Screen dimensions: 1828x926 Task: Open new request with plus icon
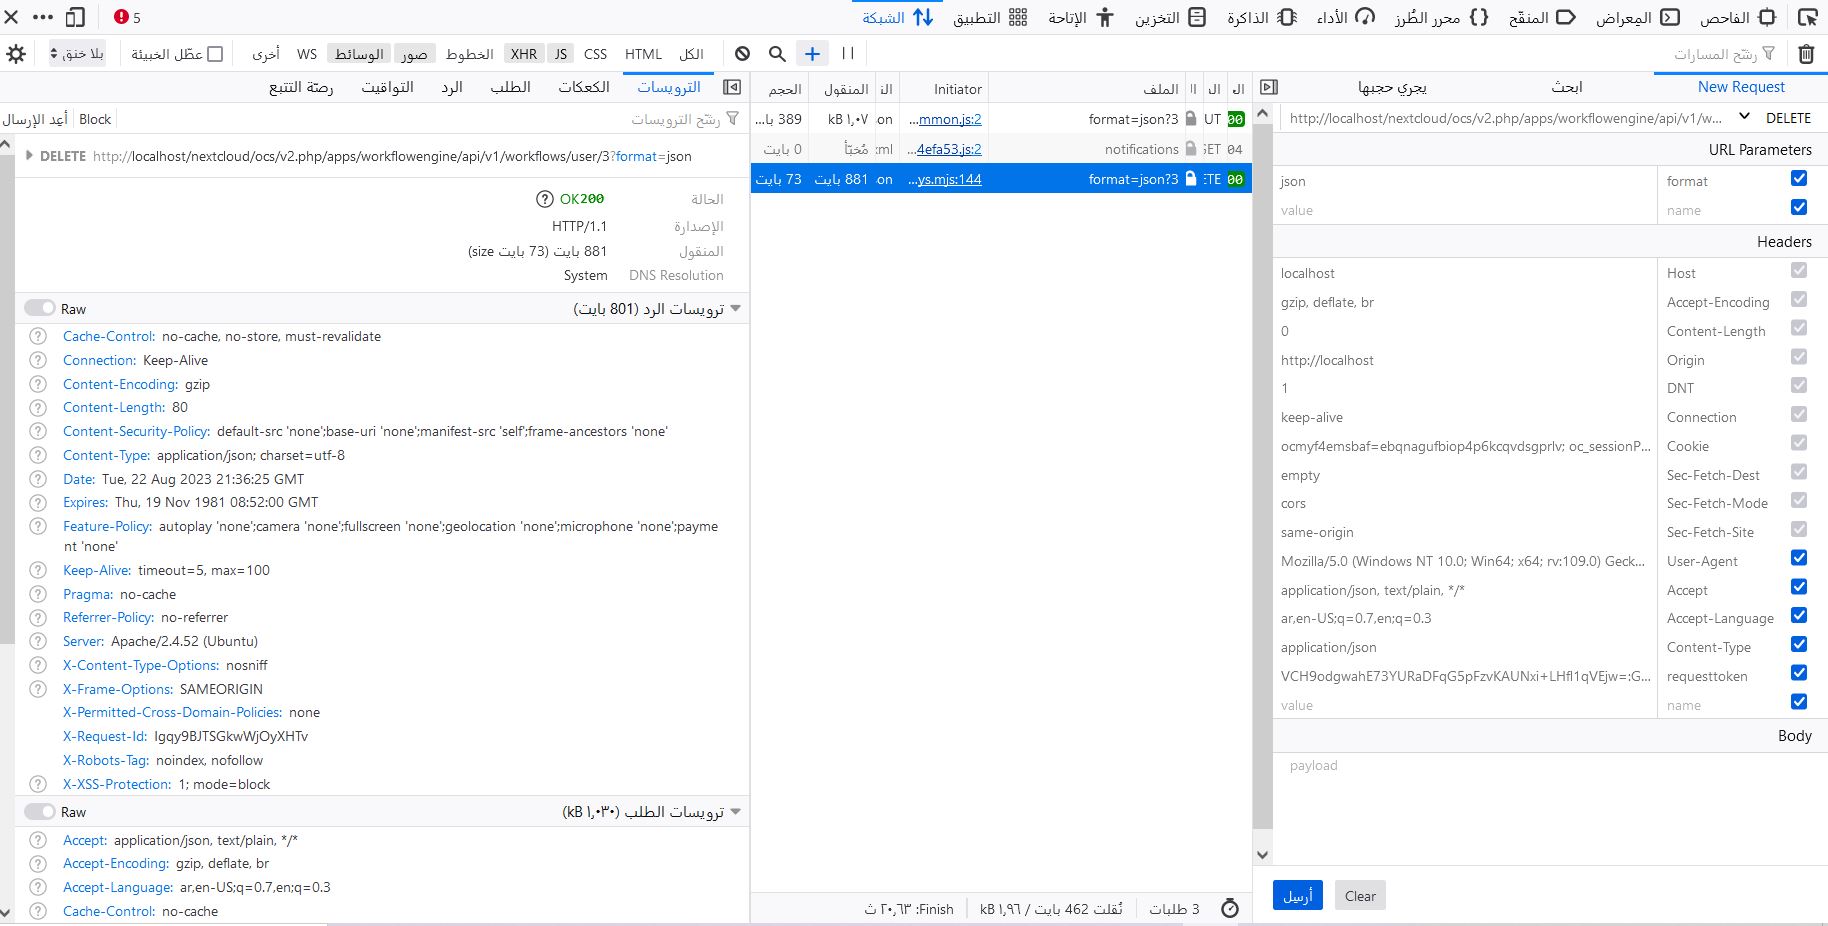812,54
